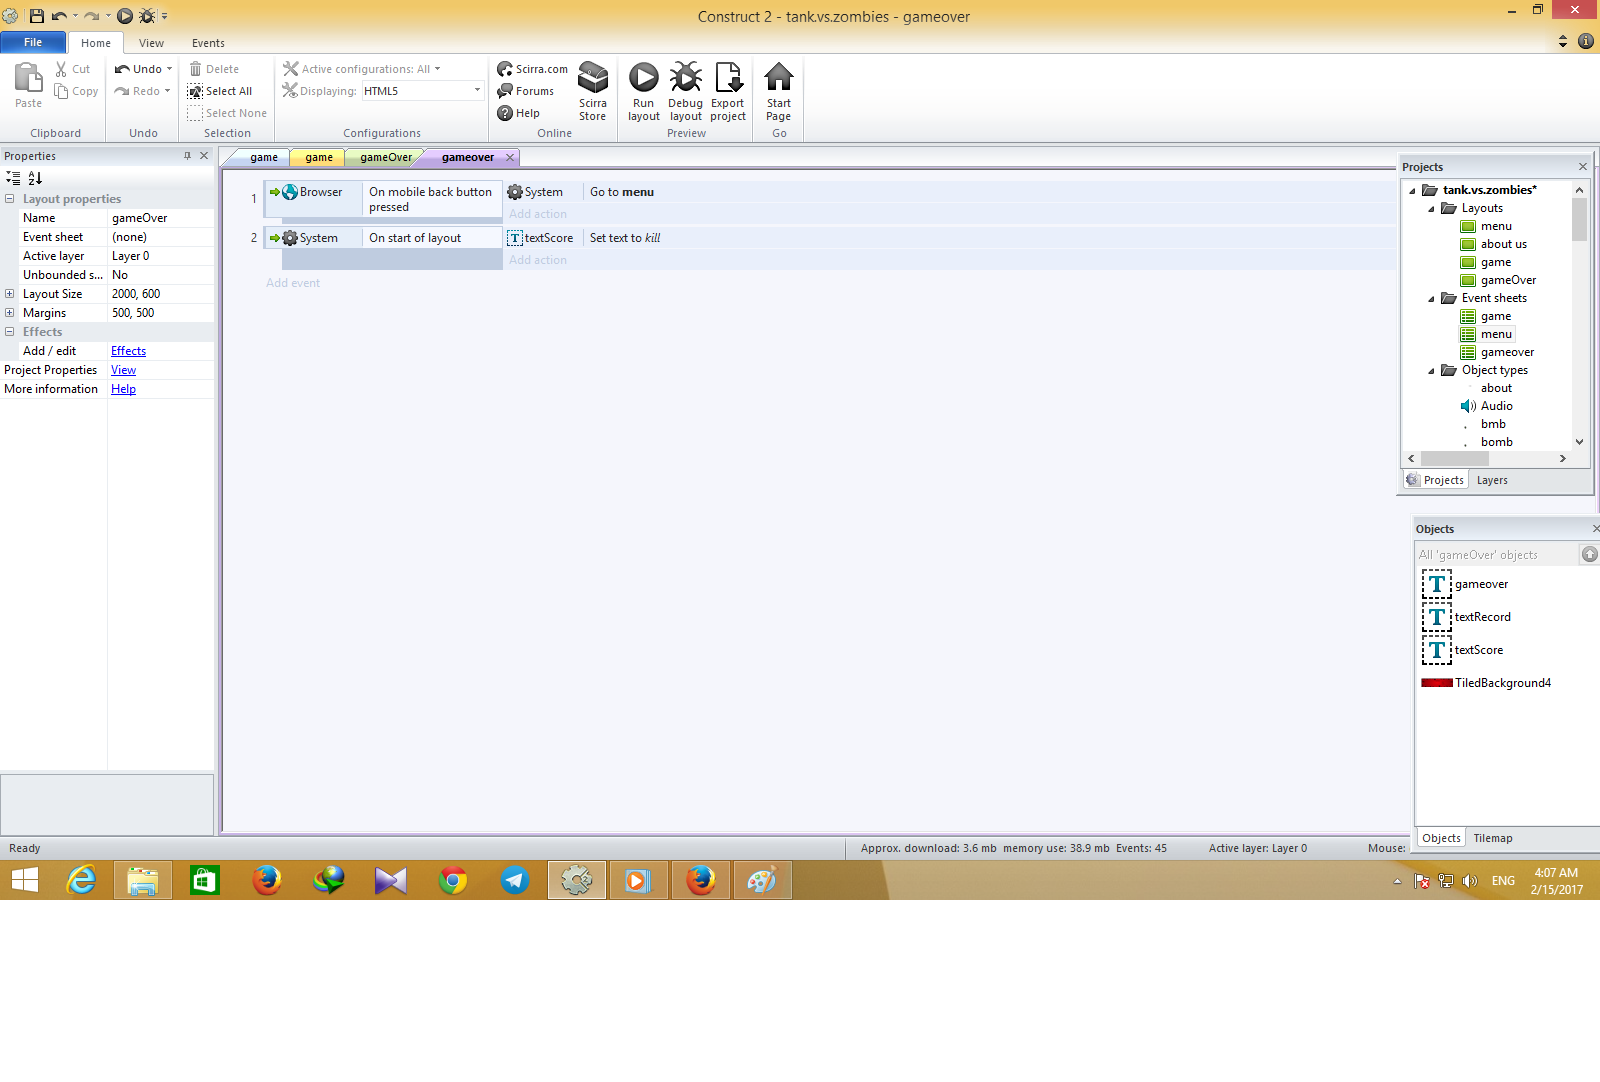Switch to the gameOver layout tab
Viewport: 1600px width, 1082px height.
(x=385, y=157)
